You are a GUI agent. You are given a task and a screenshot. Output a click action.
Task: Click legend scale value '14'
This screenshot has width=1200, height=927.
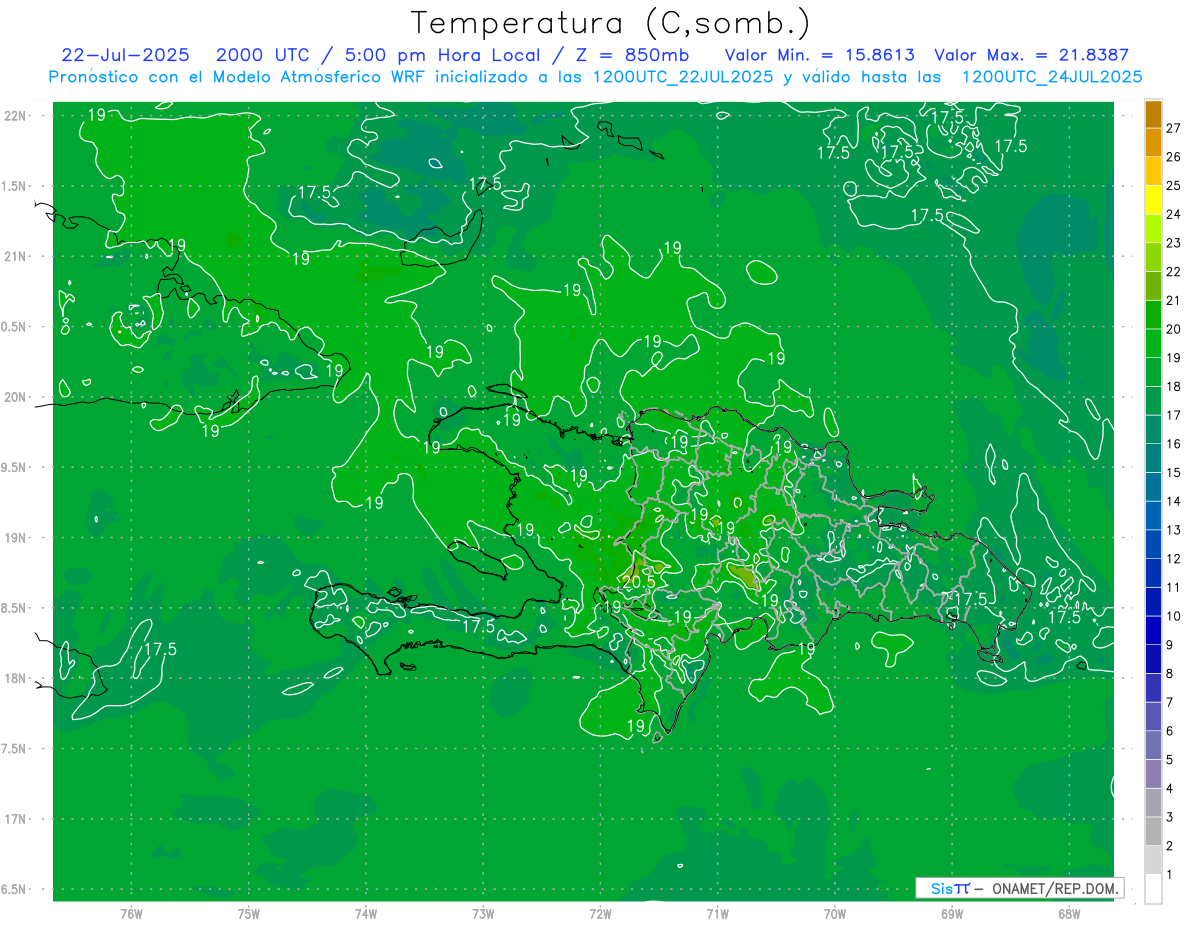click(x=1173, y=501)
